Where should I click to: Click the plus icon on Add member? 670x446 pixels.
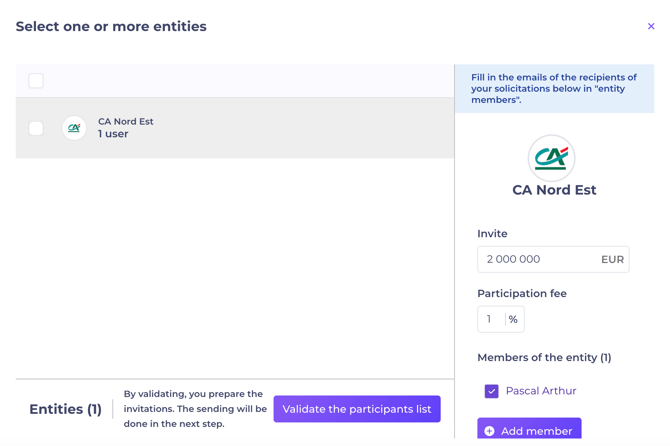(490, 431)
